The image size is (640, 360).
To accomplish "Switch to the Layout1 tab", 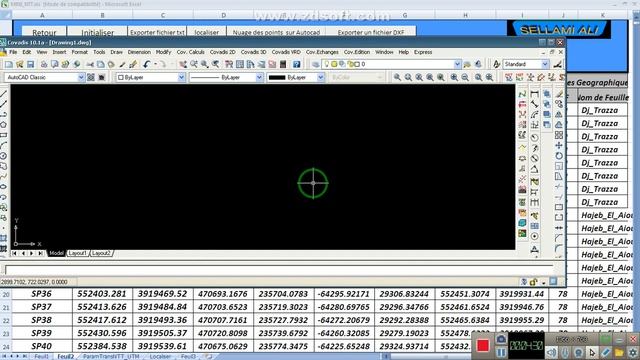I will 78,253.
